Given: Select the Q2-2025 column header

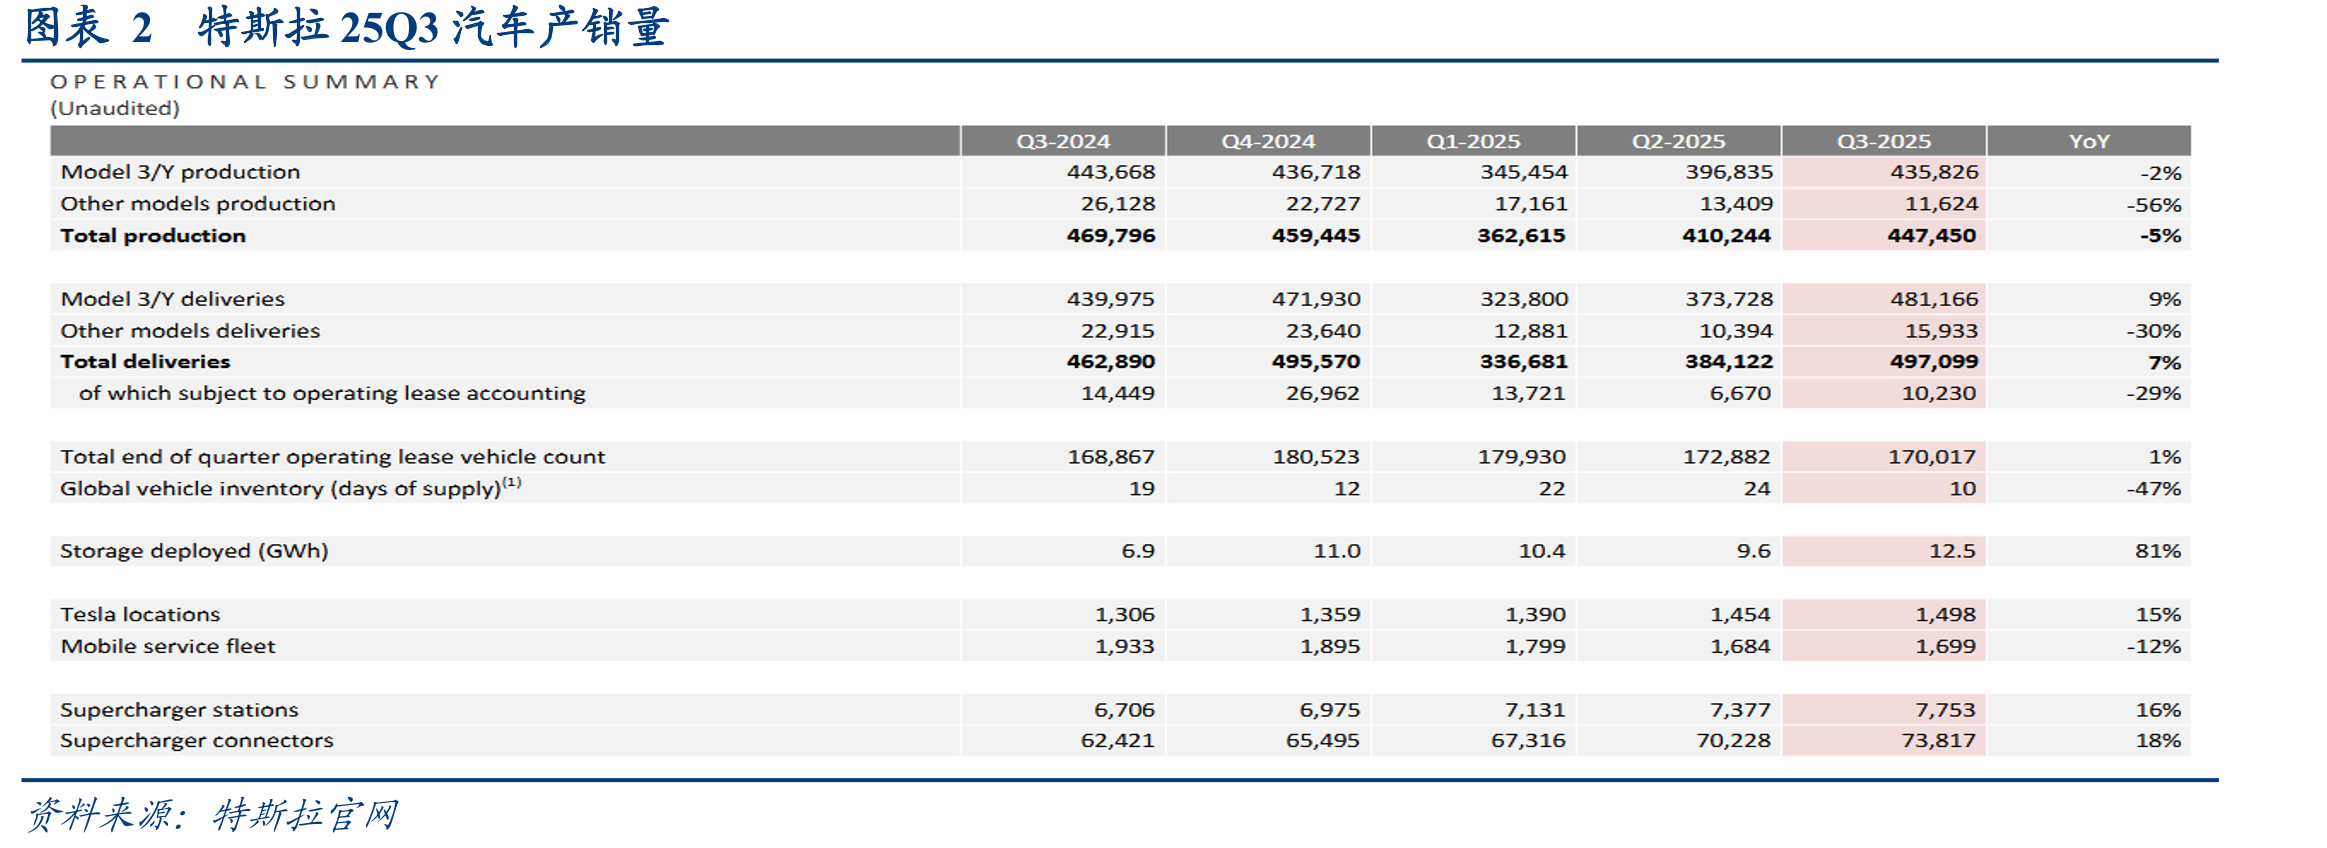Looking at the screenshot, I should click(1679, 141).
